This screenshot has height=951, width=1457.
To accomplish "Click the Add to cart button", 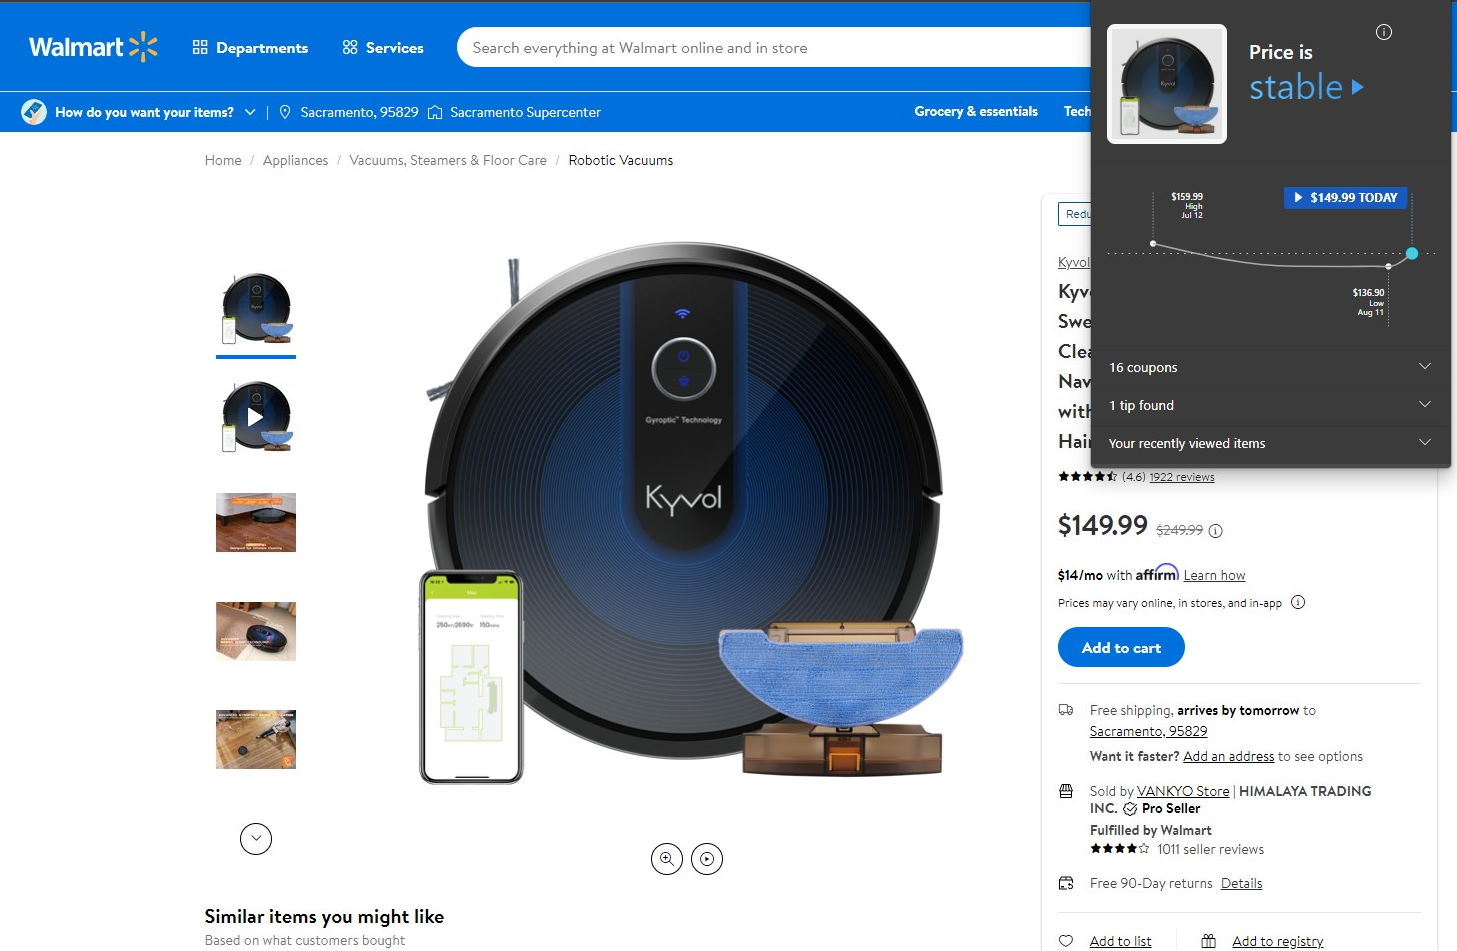I will point(1121,648).
